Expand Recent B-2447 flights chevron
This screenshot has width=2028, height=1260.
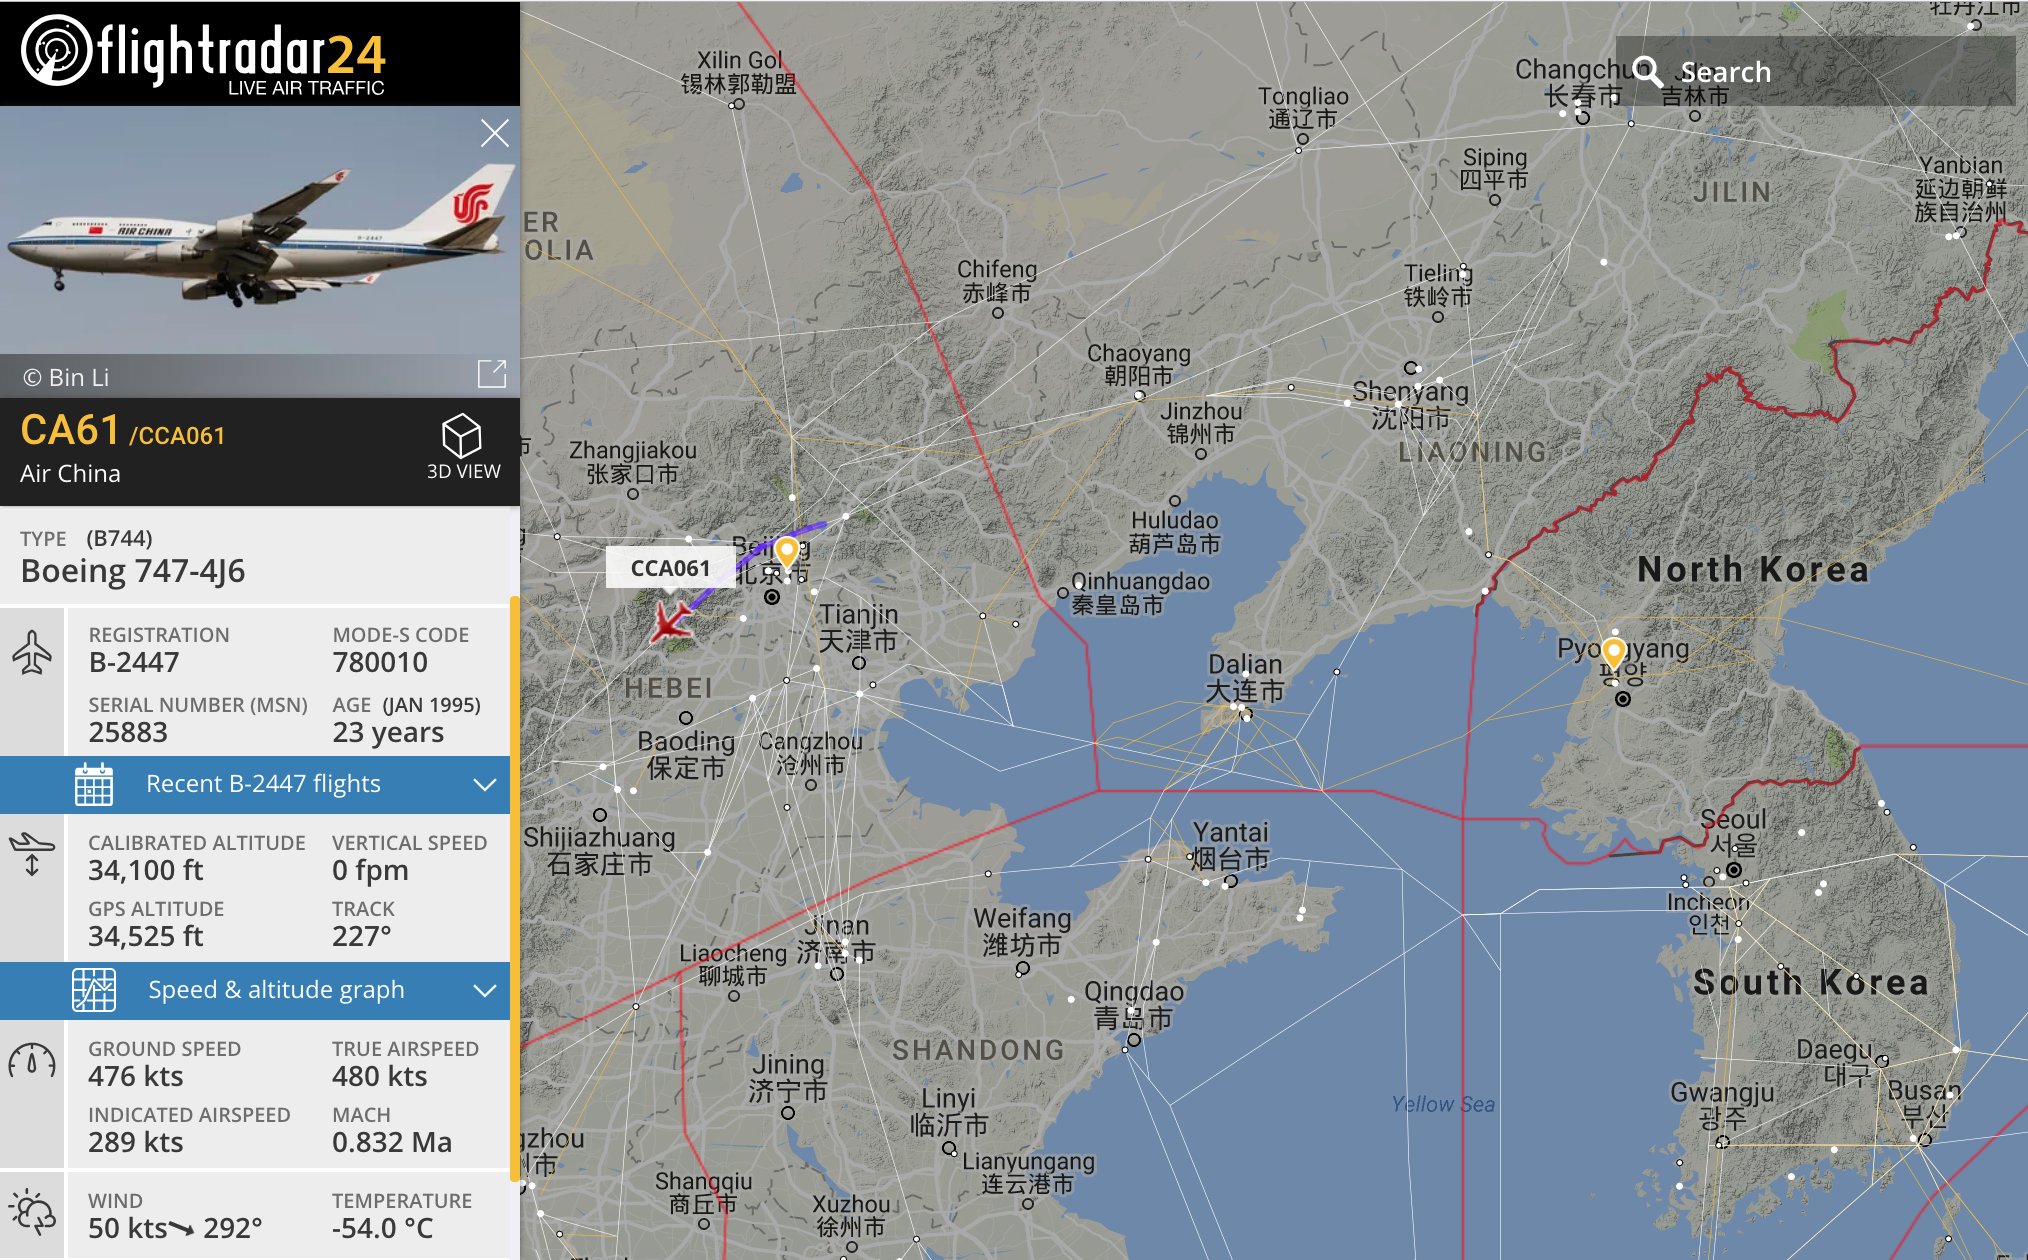coord(485,784)
